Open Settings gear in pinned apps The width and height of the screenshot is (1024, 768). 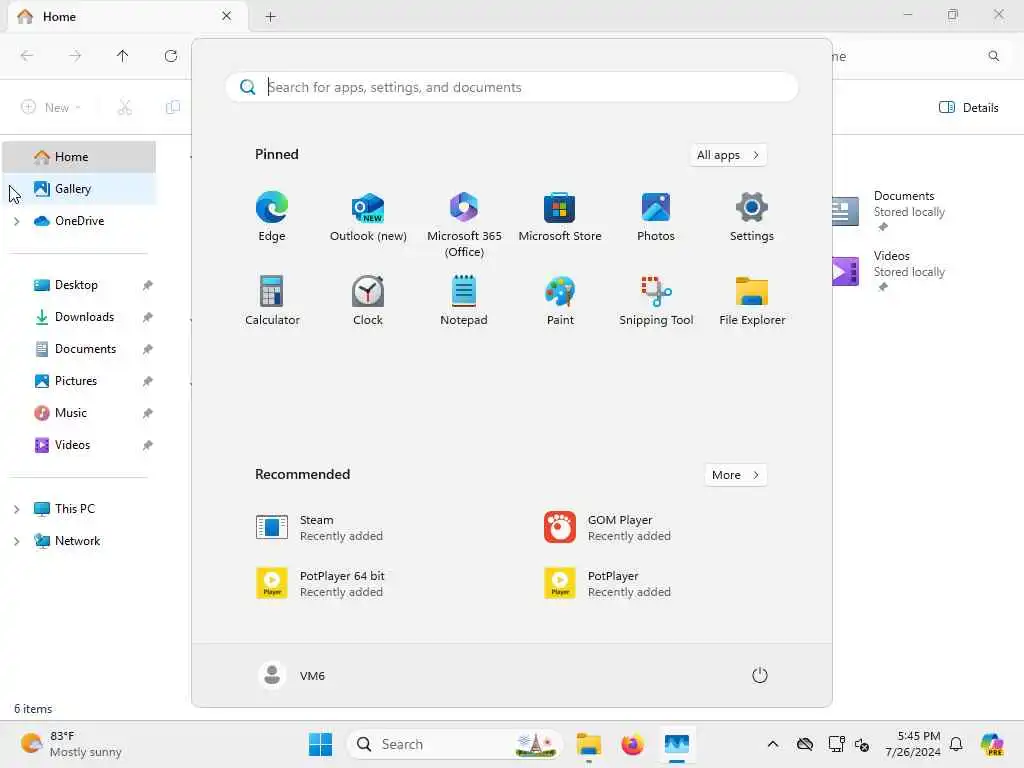pos(752,216)
